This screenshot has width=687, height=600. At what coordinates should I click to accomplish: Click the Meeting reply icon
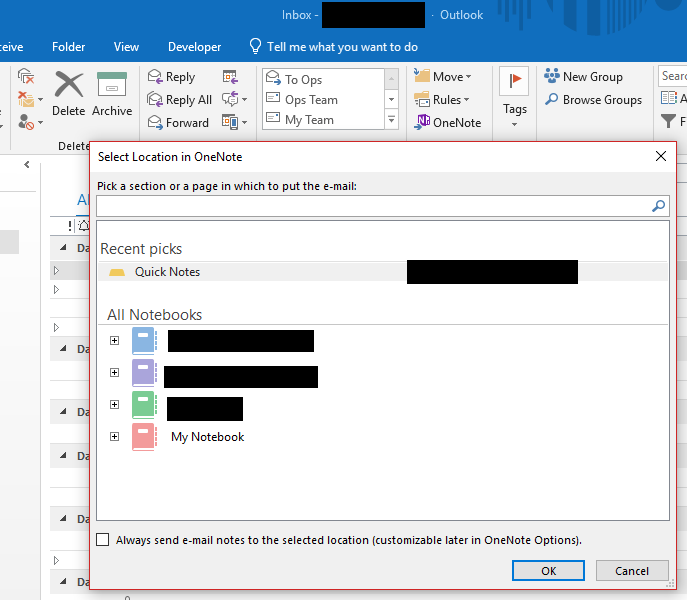230,77
